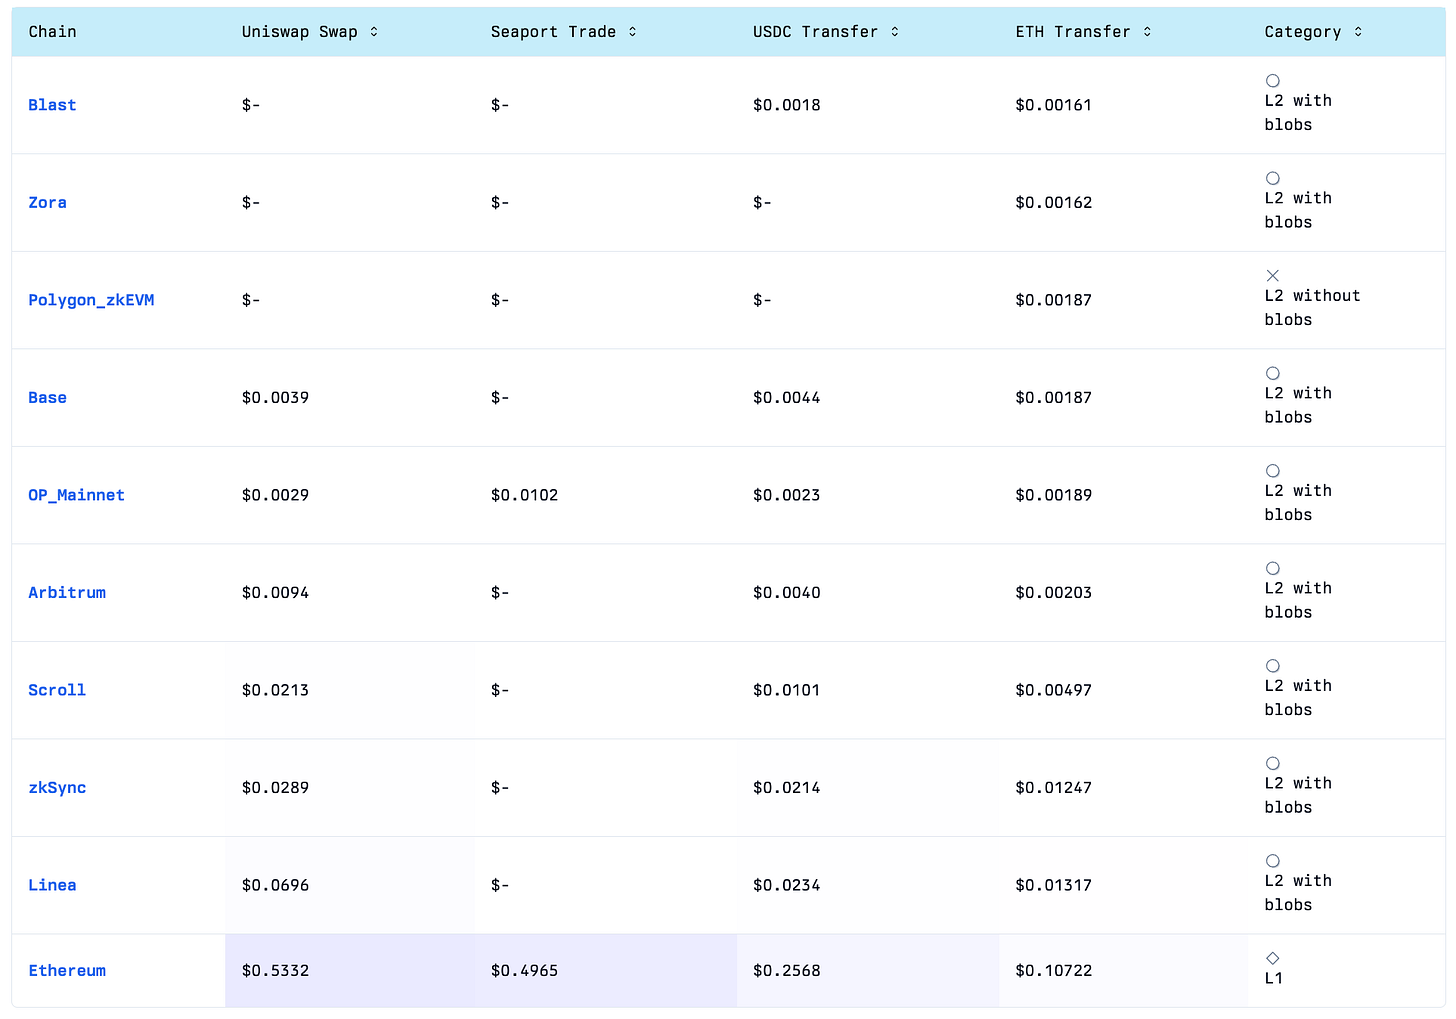Open the Zora chain link
Viewport: 1456px width, 1019px height.
coord(47,202)
